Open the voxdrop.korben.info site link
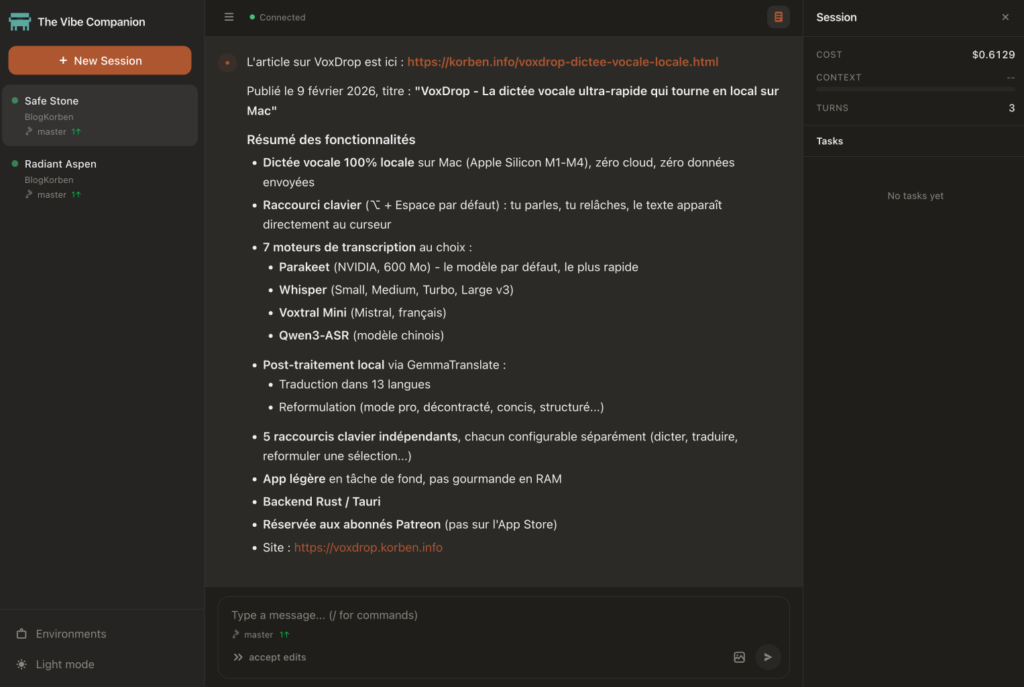The width and height of the screenshot is (1024, 687). 368,548
